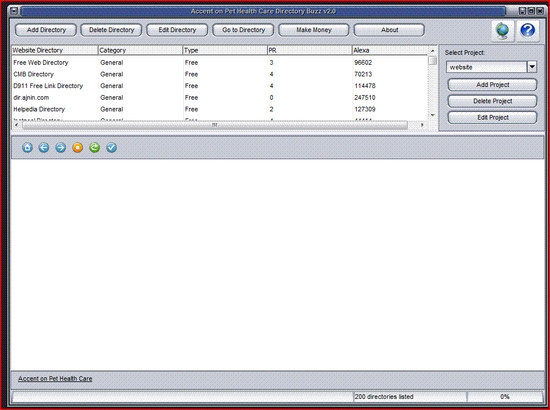Click the horizontal scrollbar thumb of the table
The image size is (550, 410).
(x=215, y=125)
